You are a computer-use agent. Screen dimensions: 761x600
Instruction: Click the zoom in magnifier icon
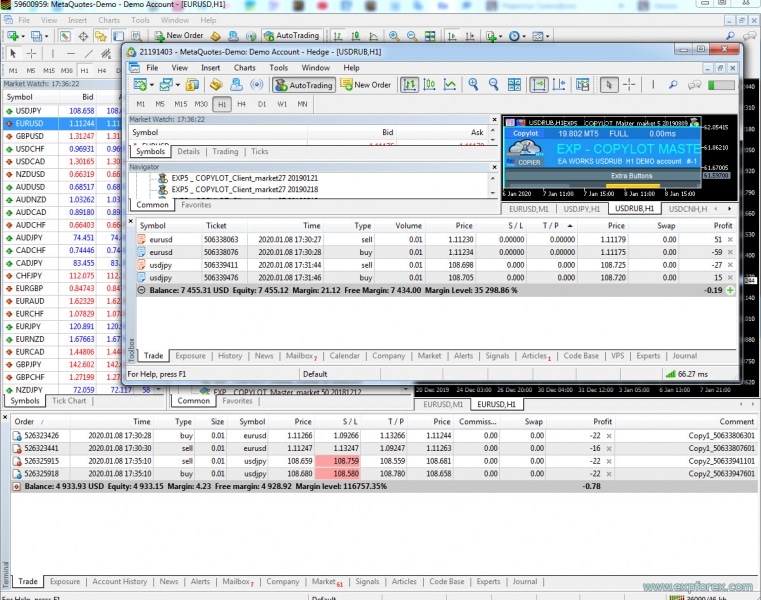473,85
